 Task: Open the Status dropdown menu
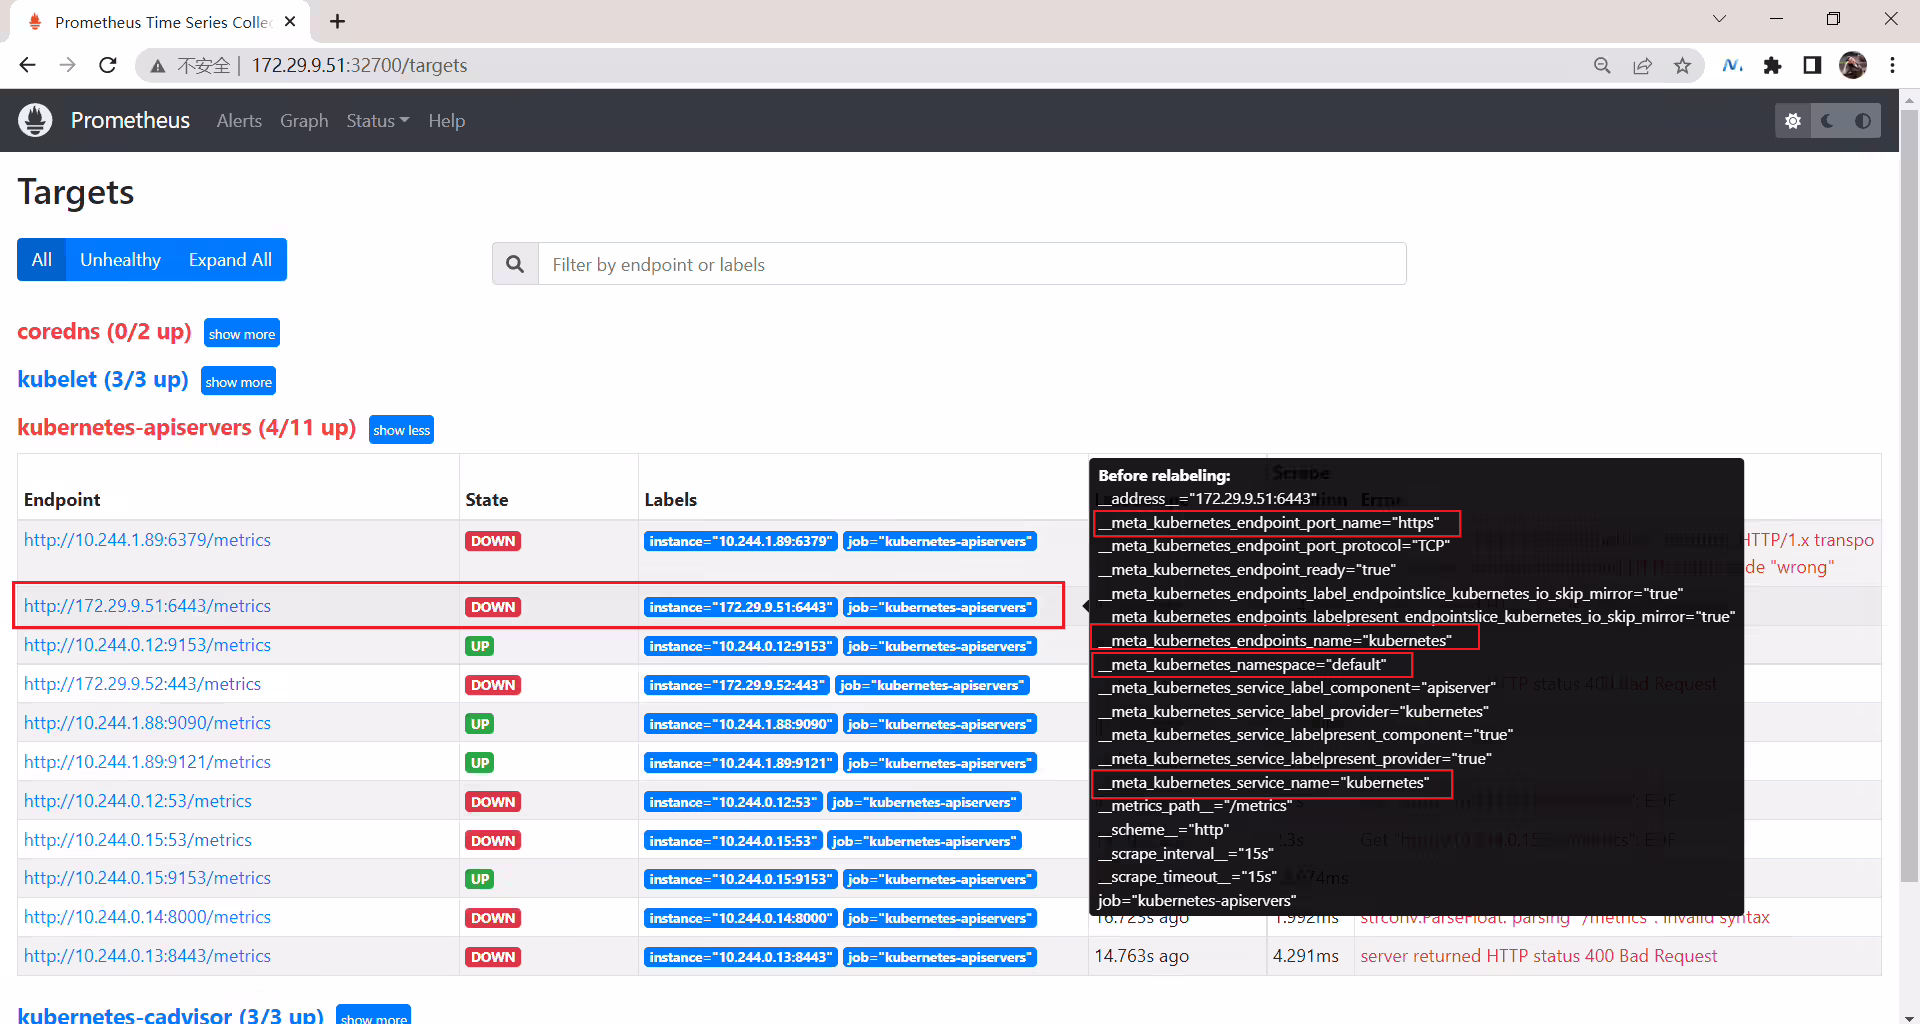coord(377,120)
